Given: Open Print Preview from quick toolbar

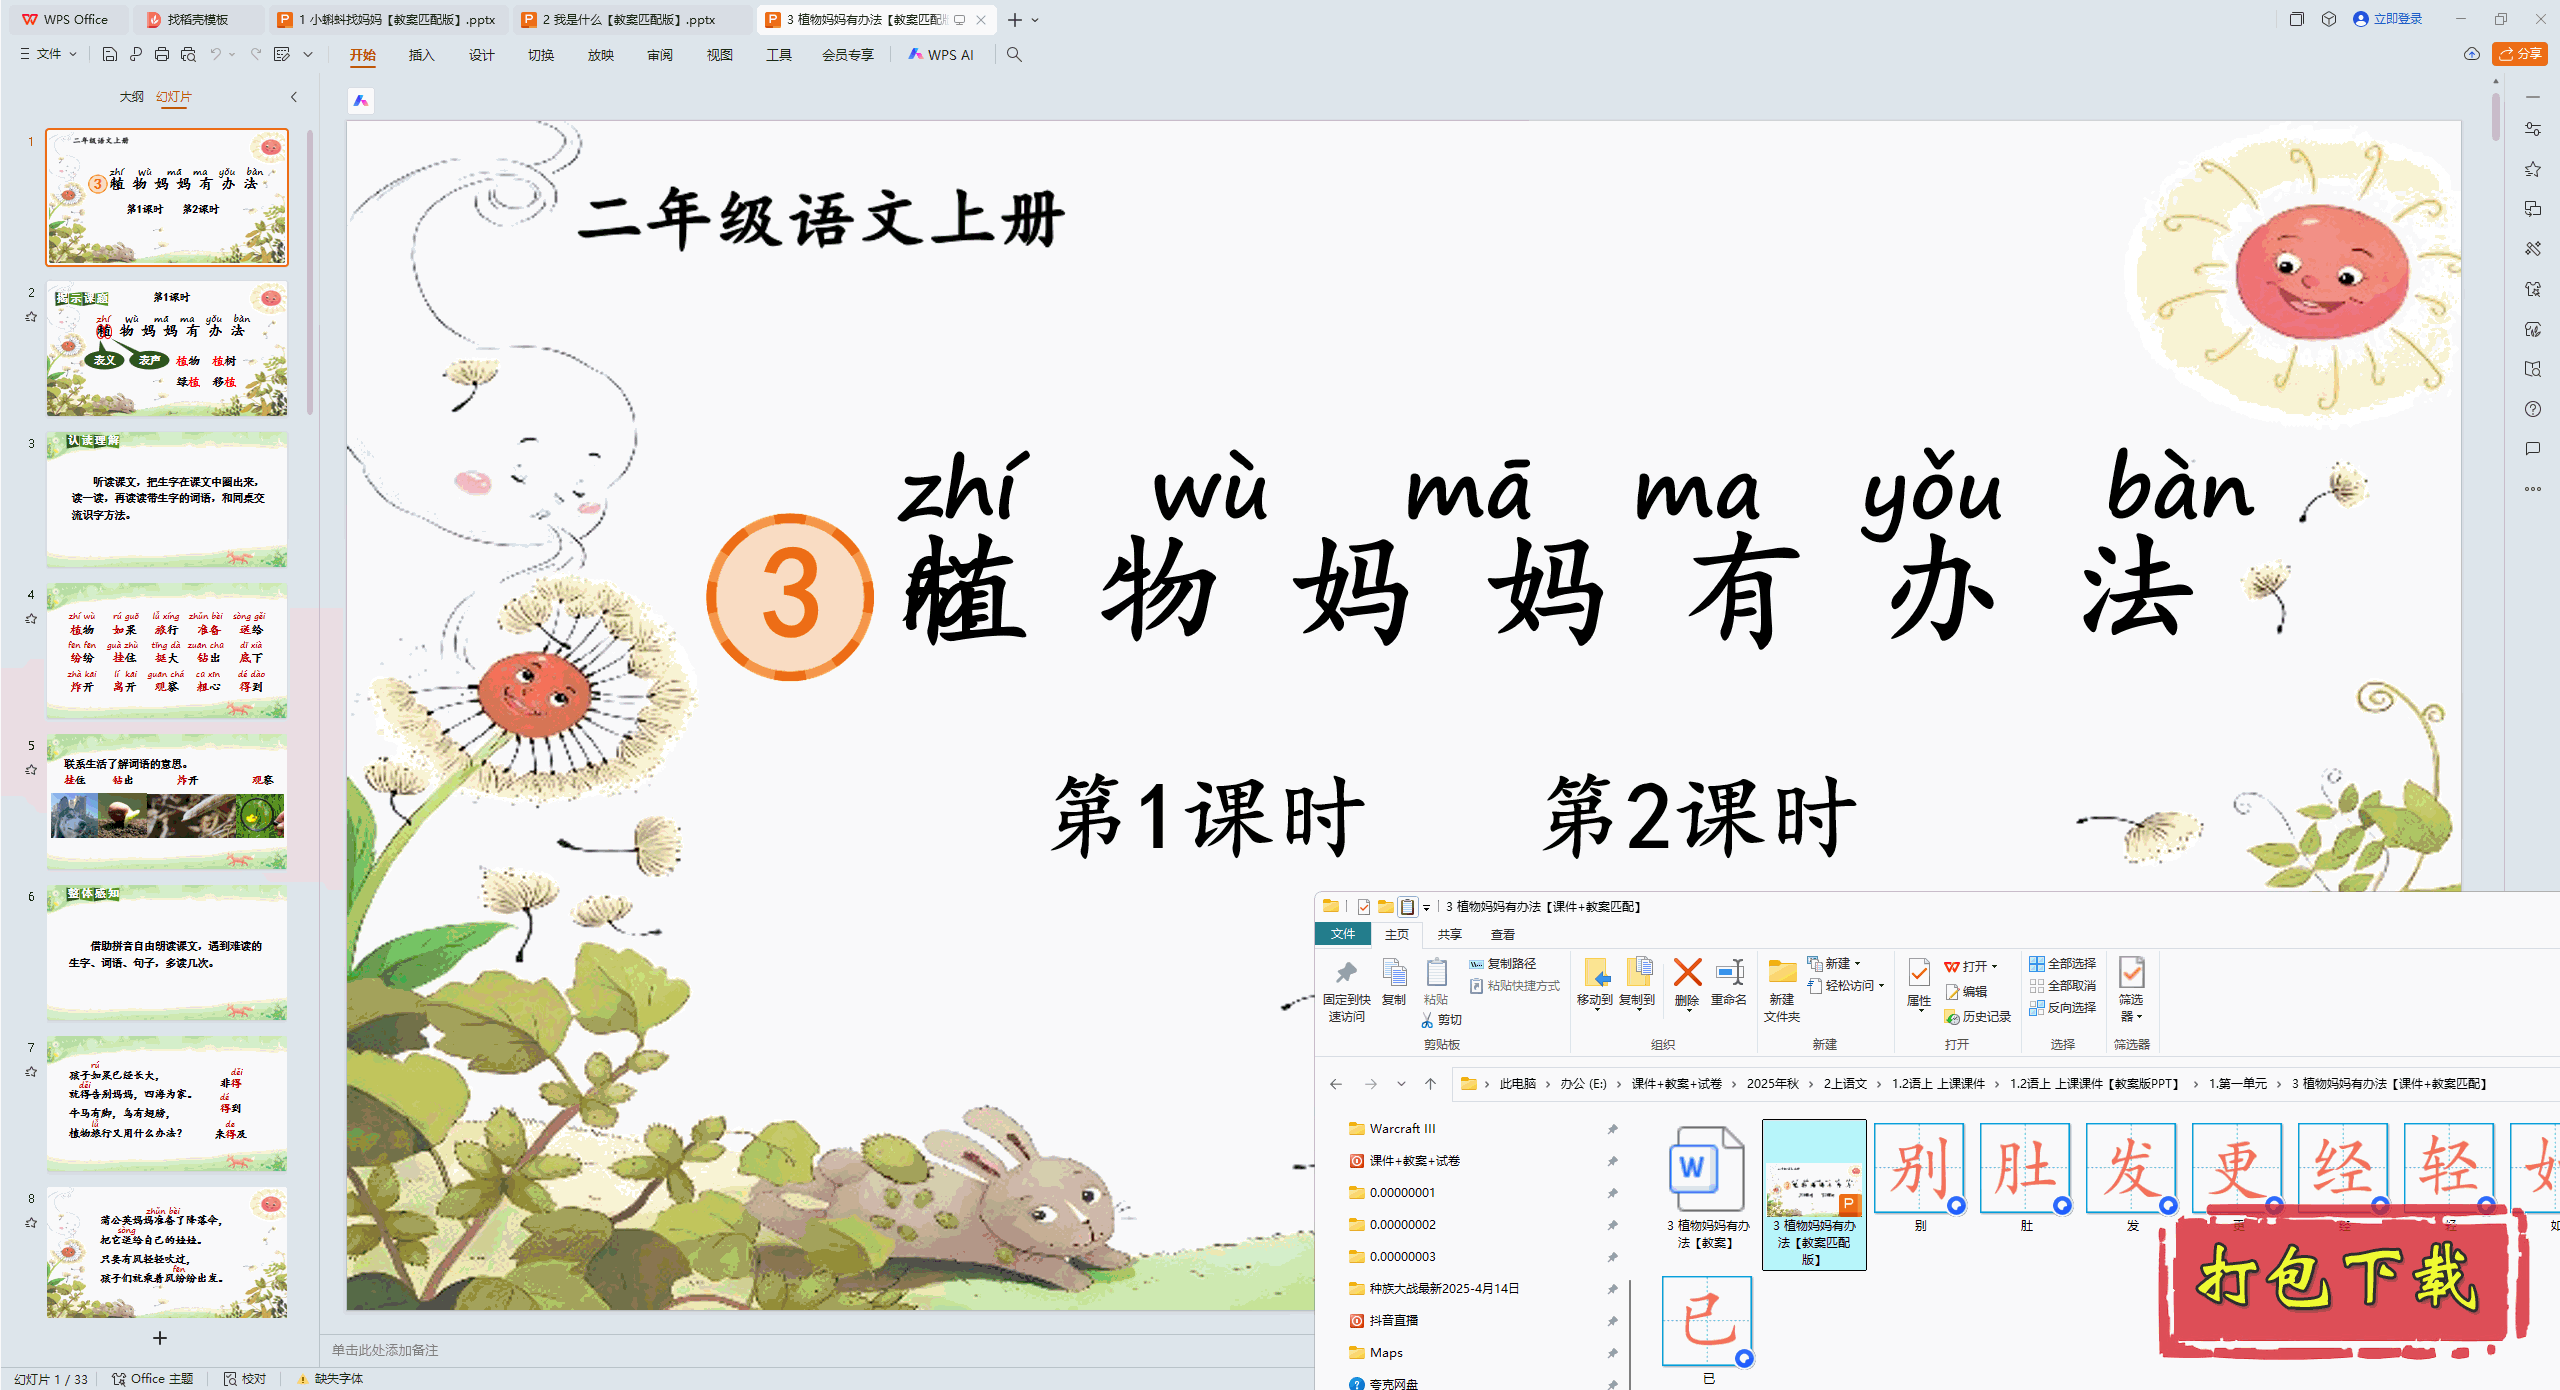Looking at the screenshot, I should click(188, 54).
